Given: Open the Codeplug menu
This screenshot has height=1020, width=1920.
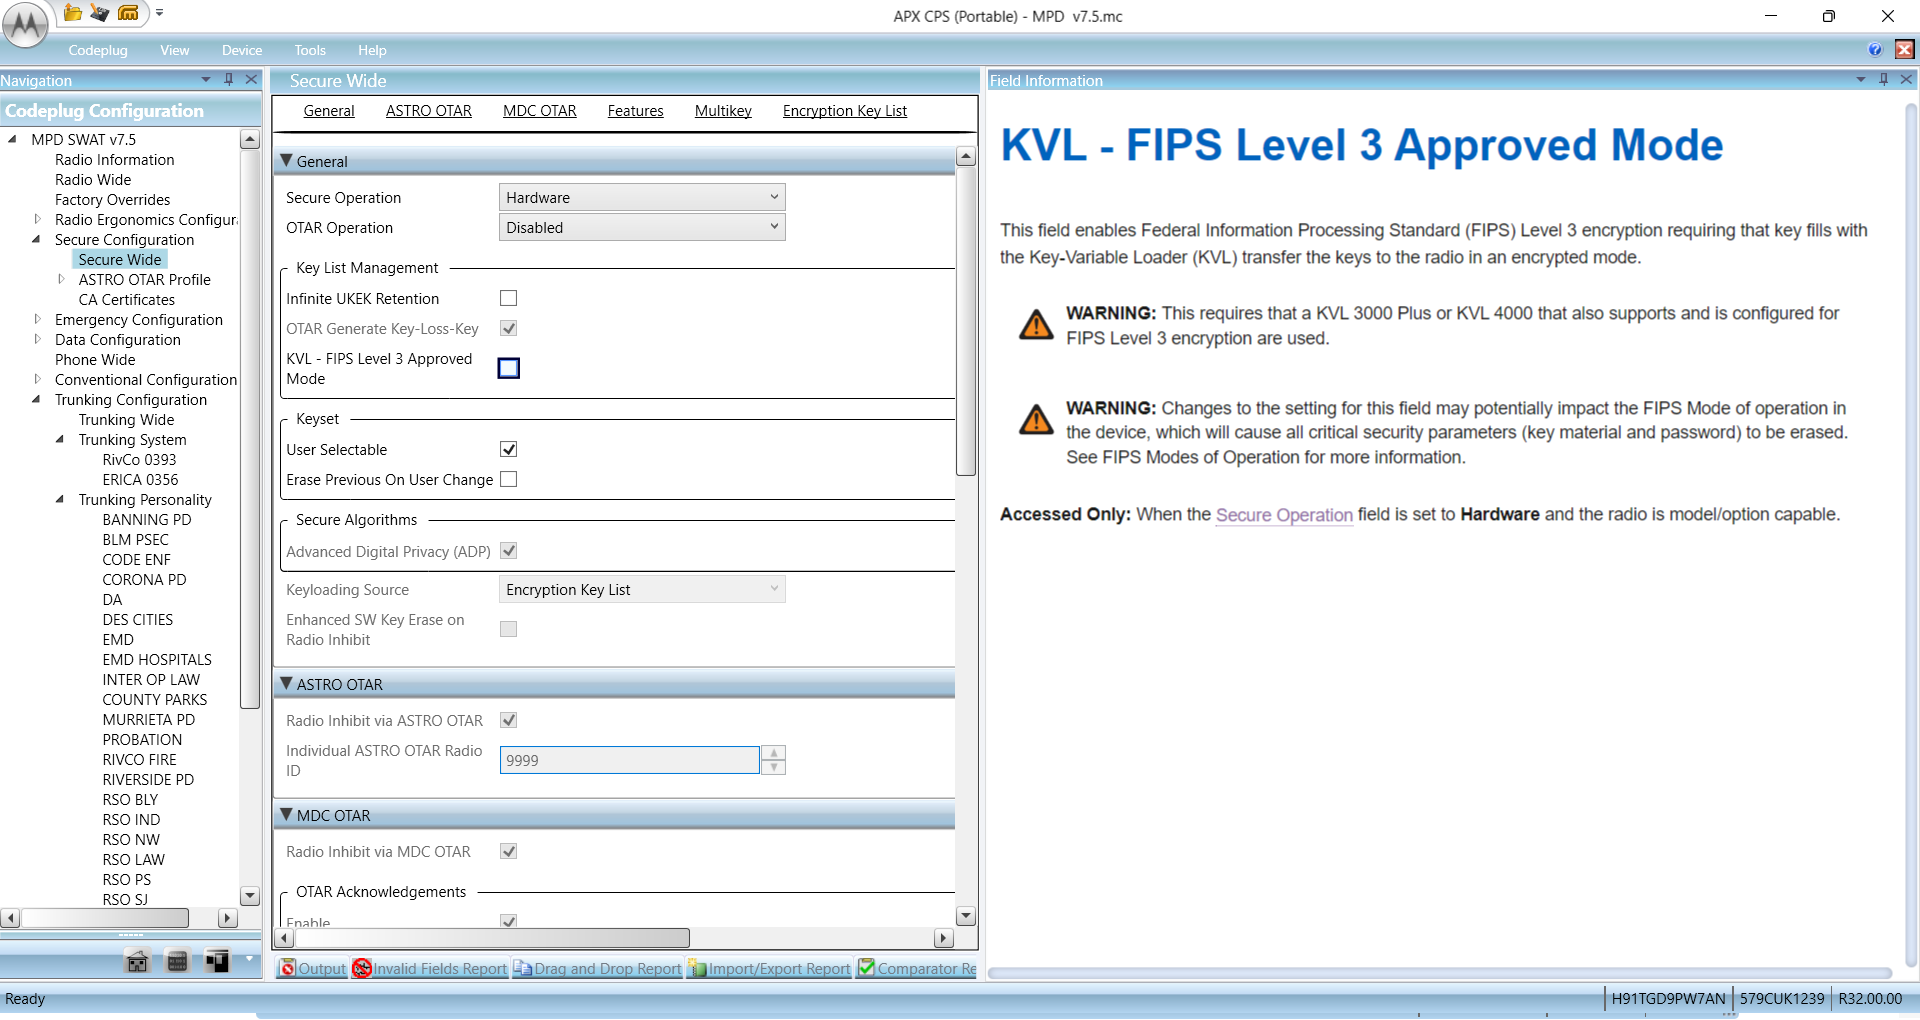Looking at the screenshot, I should click(x=98, y=50).
